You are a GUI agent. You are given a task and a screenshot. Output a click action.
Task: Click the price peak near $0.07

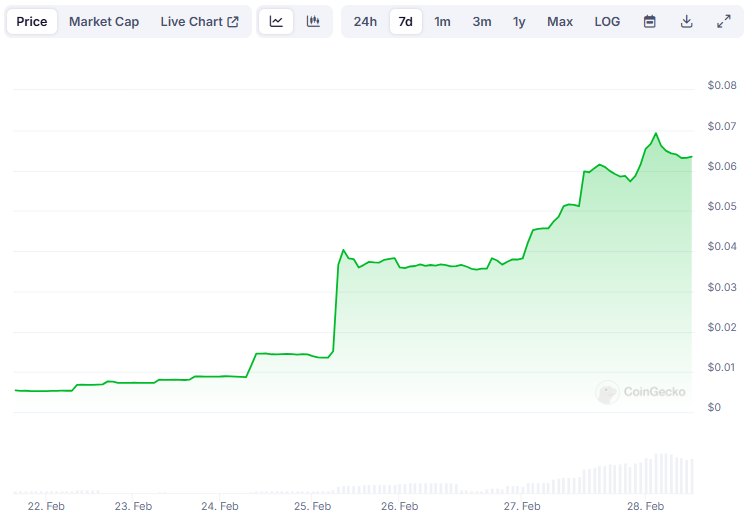tap(656, 134)
